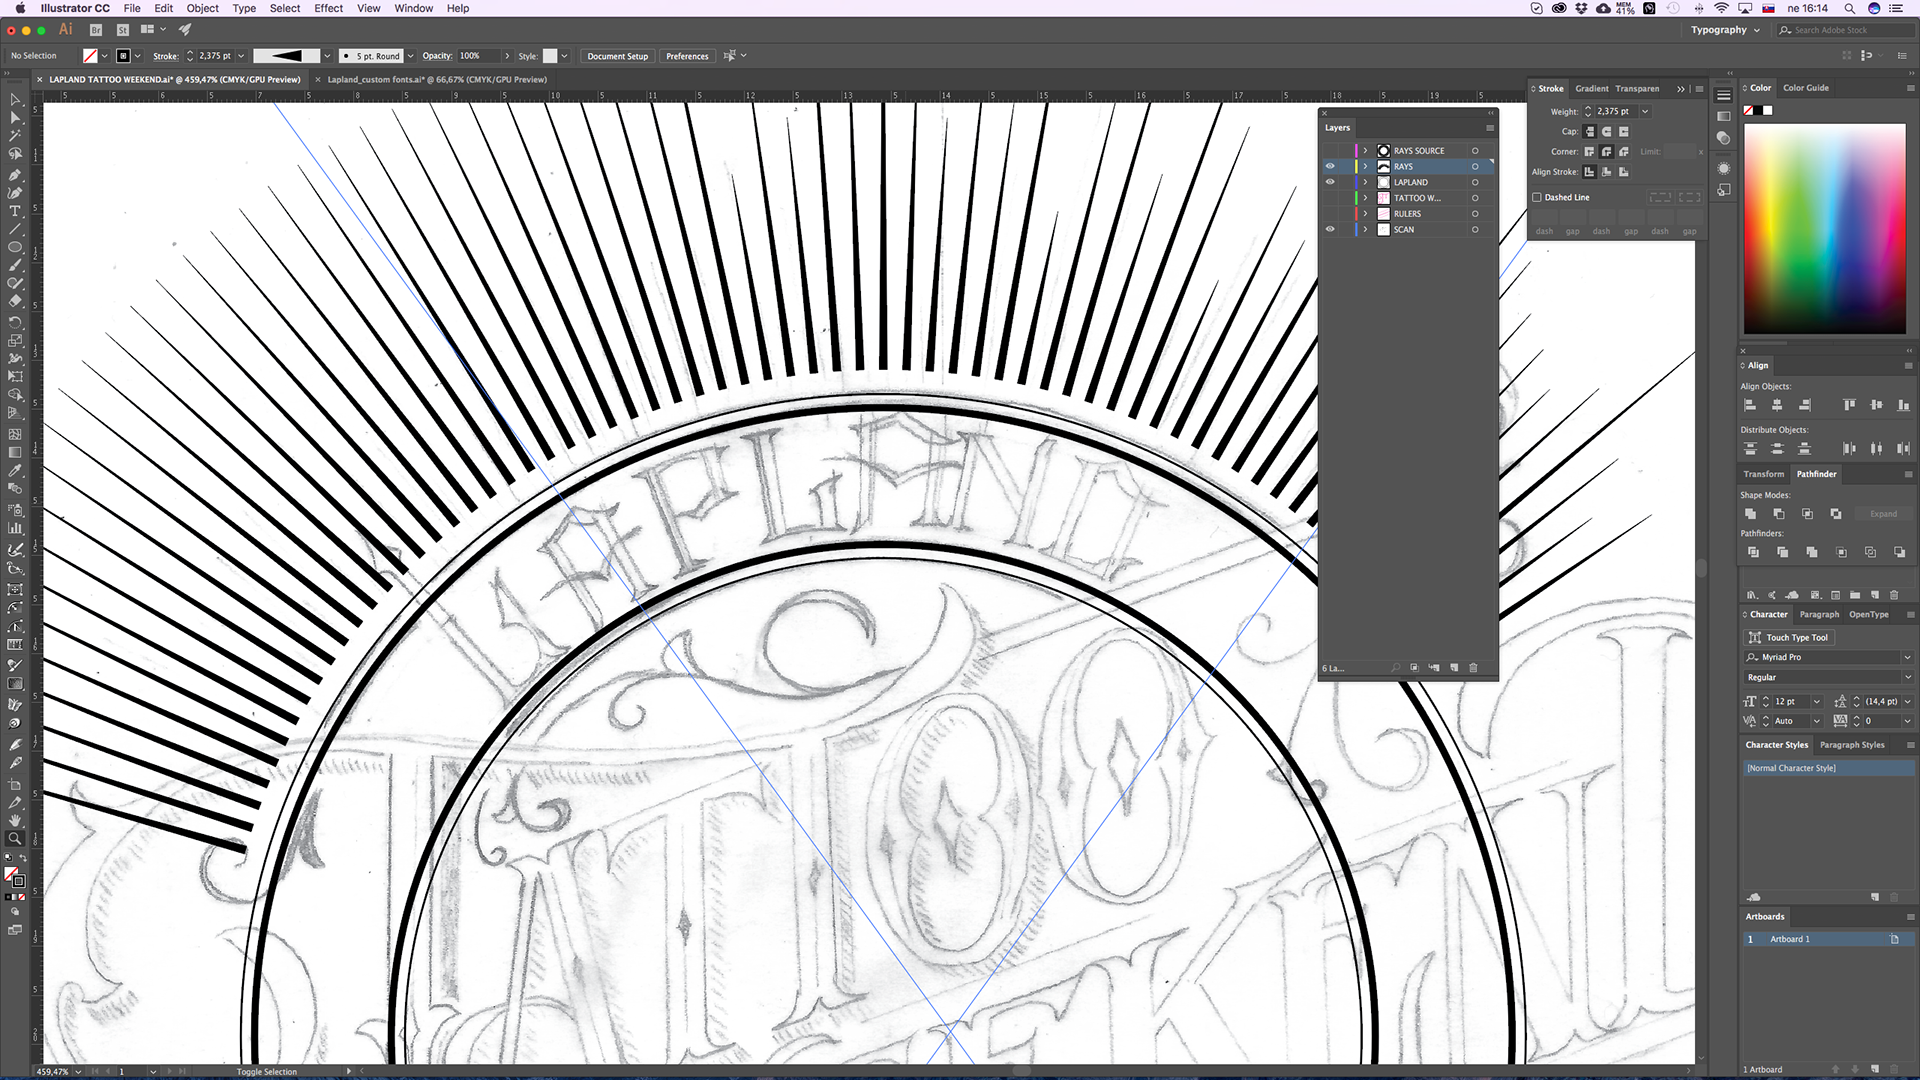The height and width of the screenshot is (1080, 1920).
Task: Enable the Dashed Line checkbox
Action: [1537, 197]
